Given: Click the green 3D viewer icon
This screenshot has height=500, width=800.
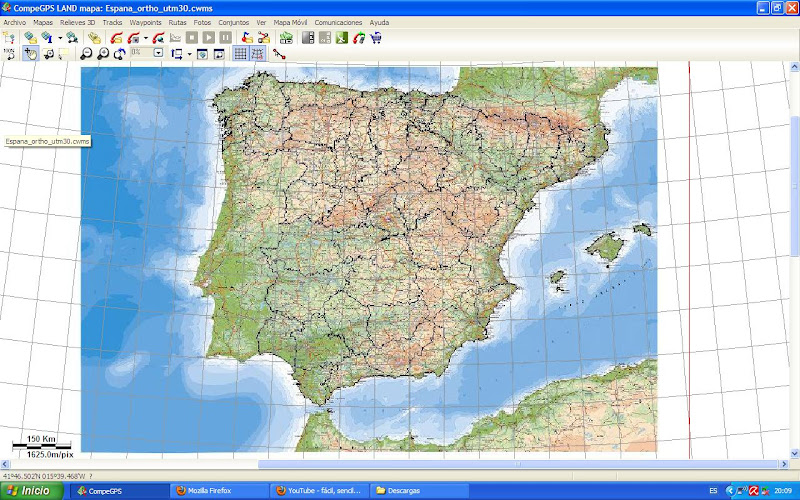Looking at the screenshot, I should 286,37.
